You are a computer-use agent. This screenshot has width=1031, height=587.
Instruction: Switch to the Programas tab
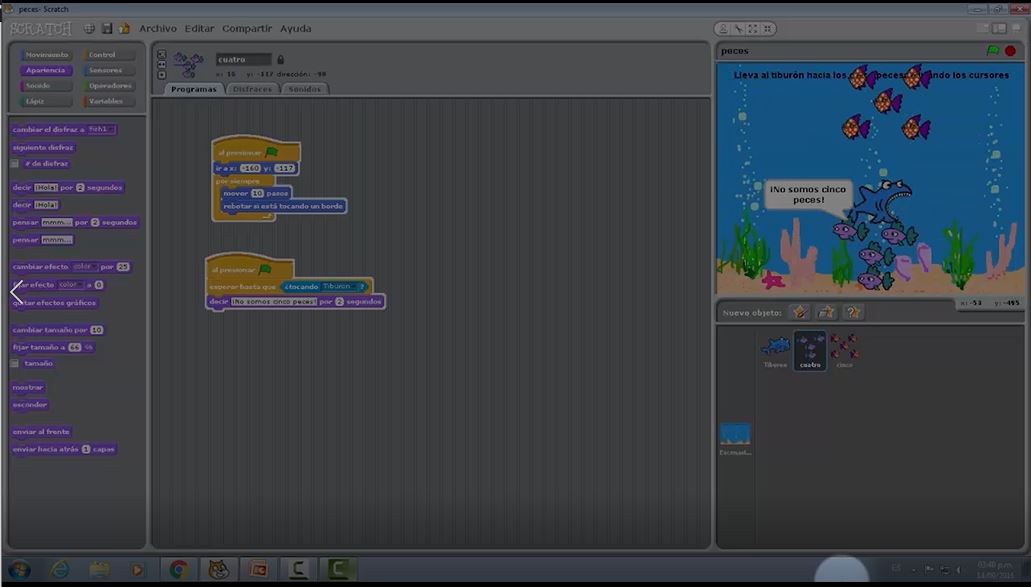click(193, 89)
